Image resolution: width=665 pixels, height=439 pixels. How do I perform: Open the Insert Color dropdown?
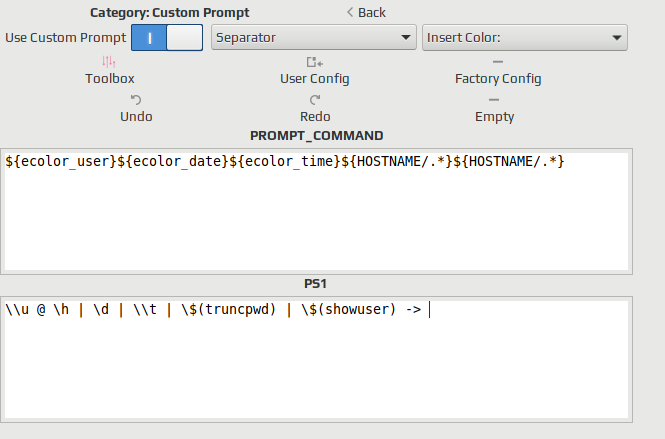pos(525,37)
